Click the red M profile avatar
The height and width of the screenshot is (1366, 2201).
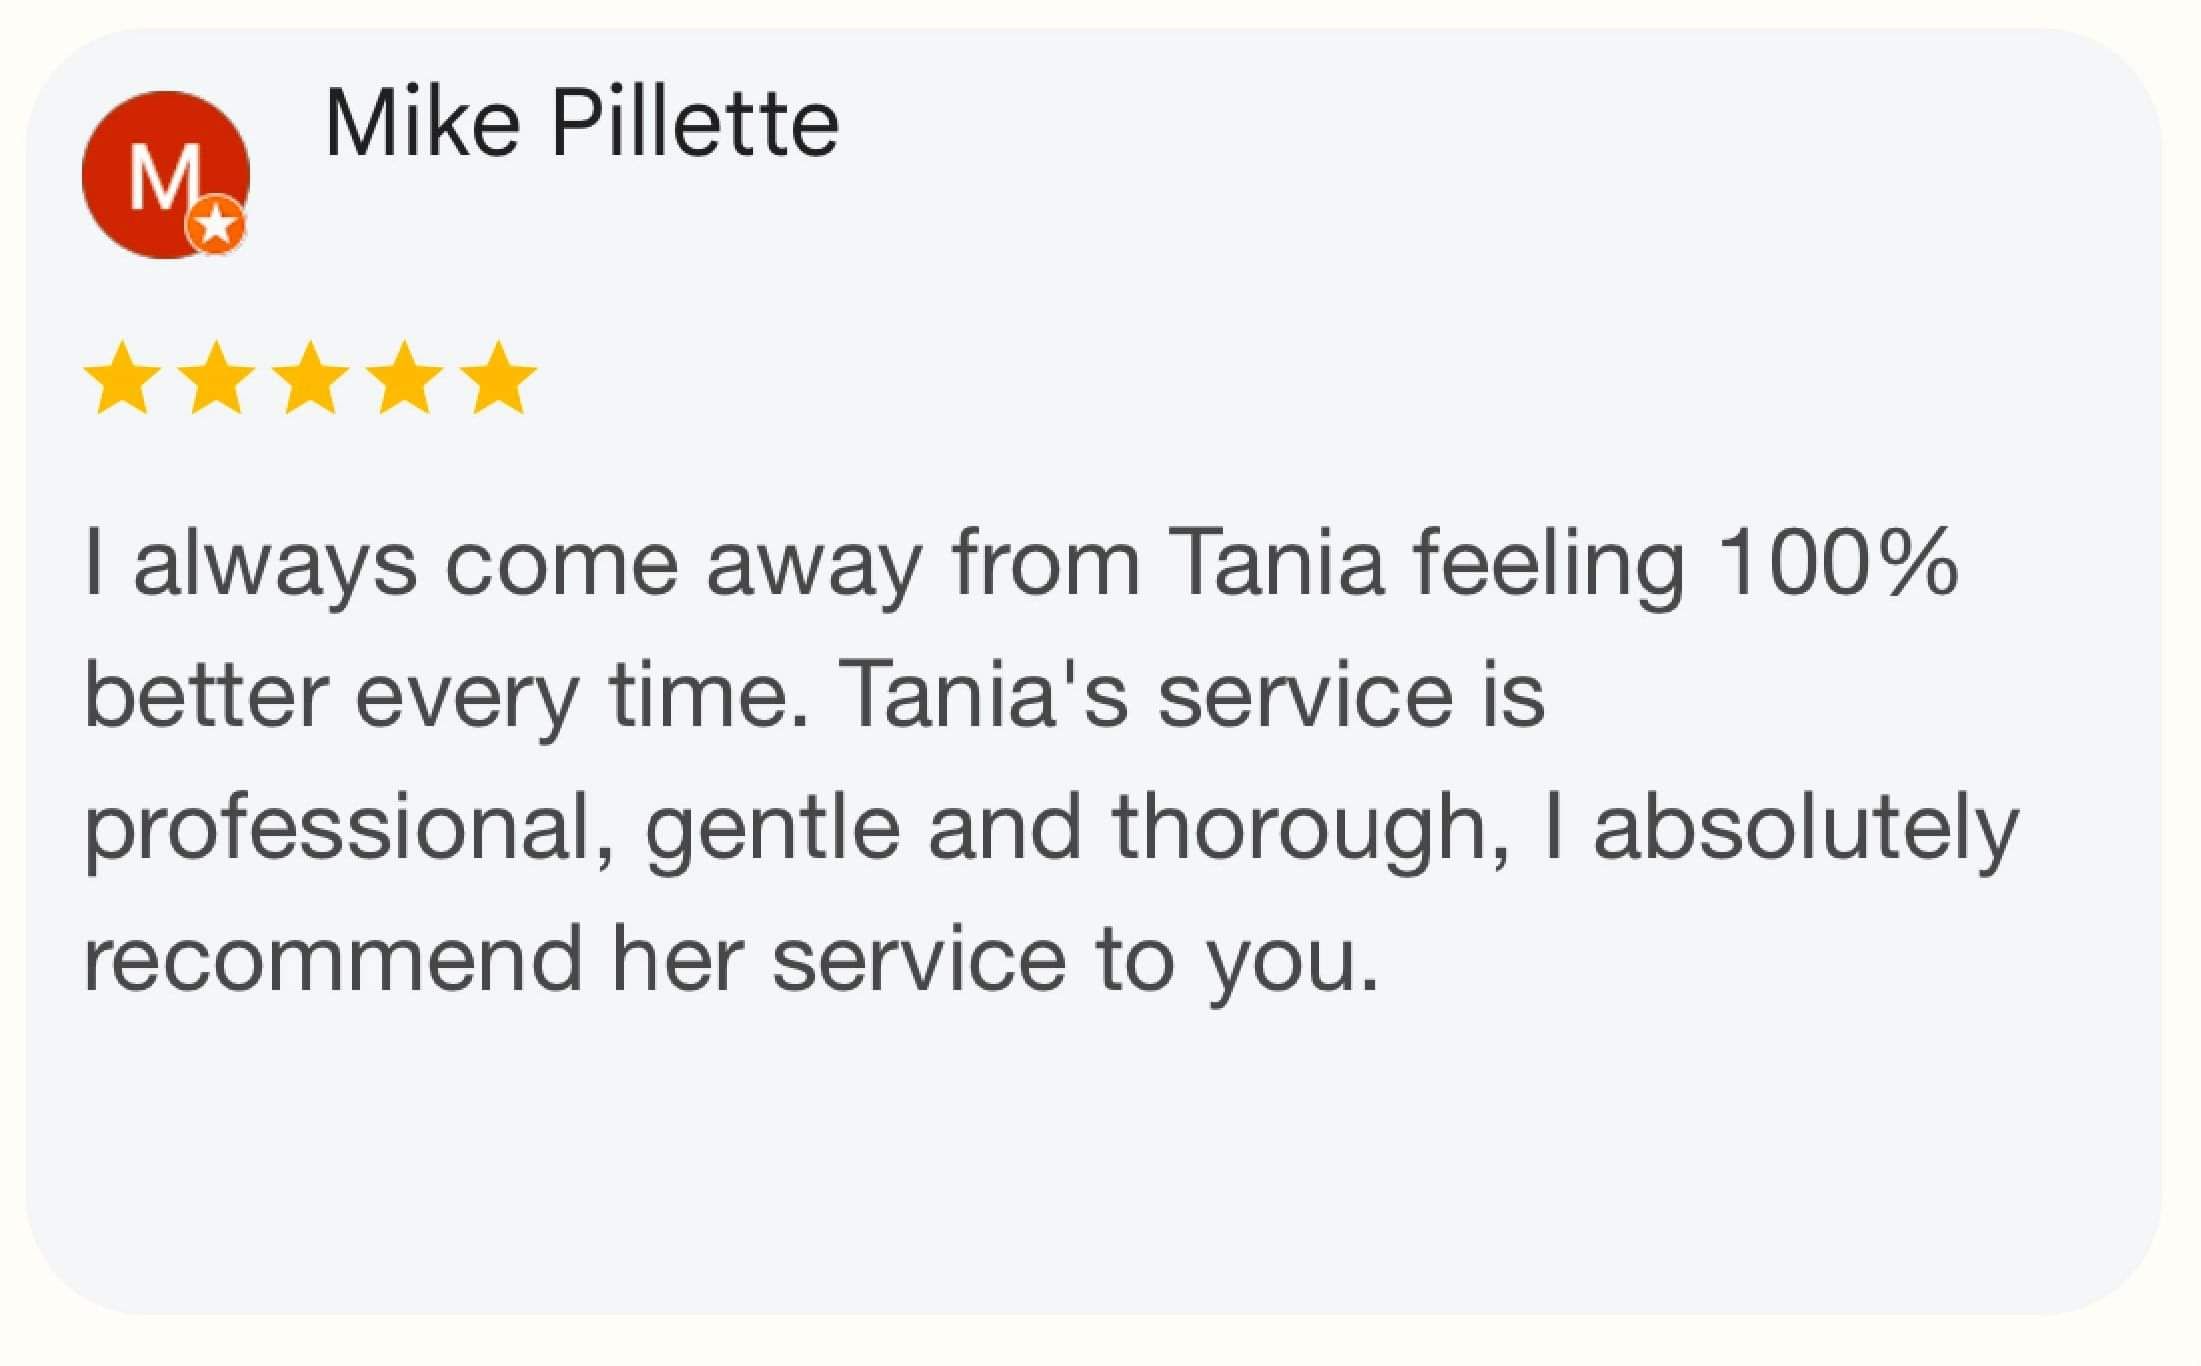160,170
